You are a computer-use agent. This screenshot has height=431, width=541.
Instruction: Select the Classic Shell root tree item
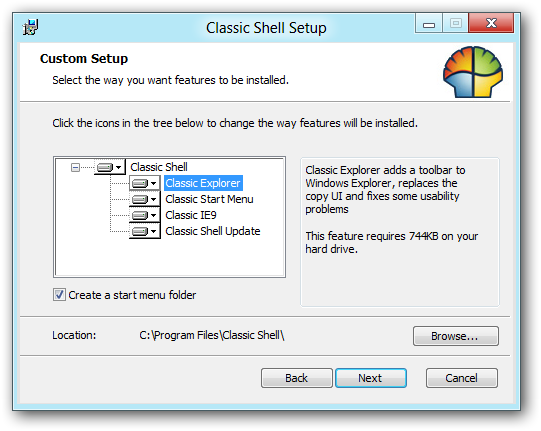[159, 167]
